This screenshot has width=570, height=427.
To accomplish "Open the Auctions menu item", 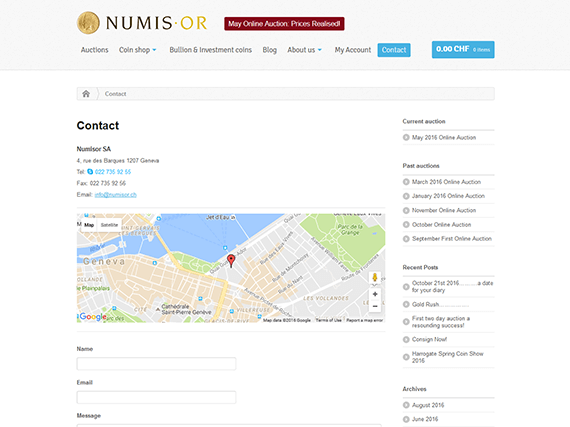I will tap(95, 50).
